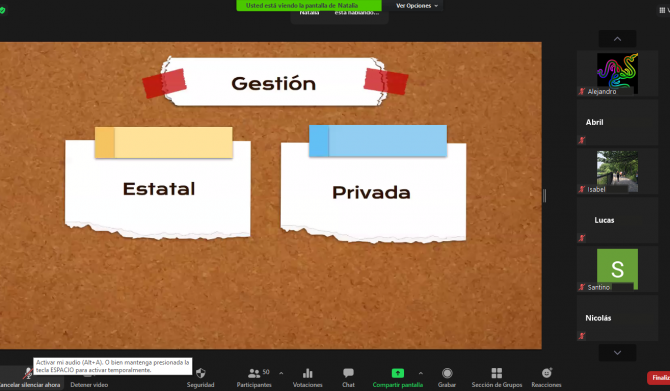Image resolution: width=670 pixels, height=391 pixels.
Task: Open the Participantes panel icon
Action: click(254, 373)
